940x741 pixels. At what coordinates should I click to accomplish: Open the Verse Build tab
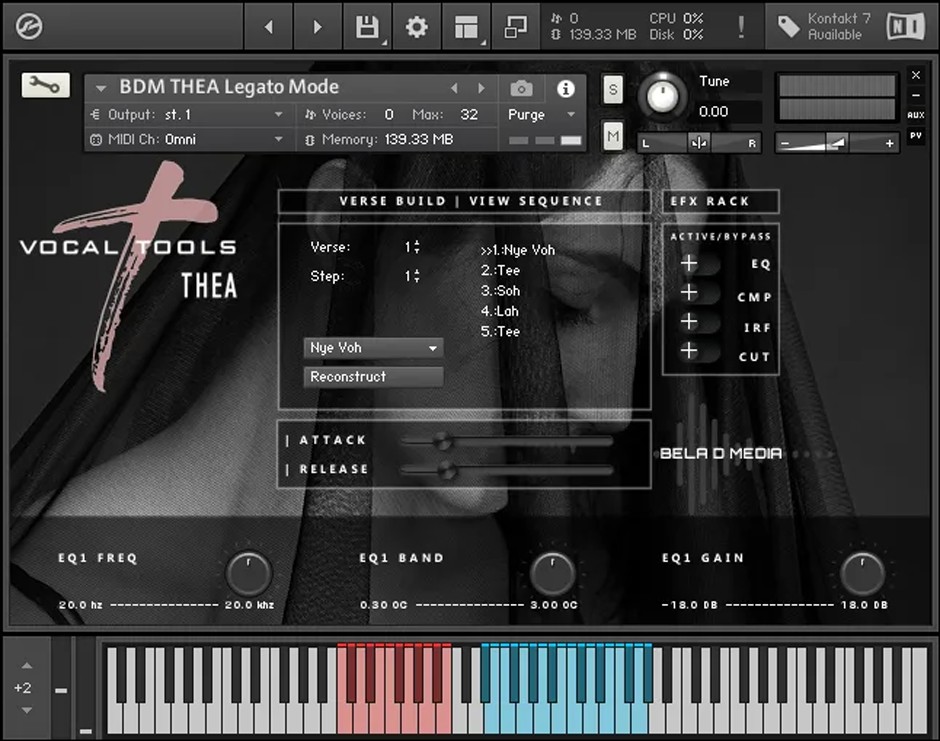pyautogui.click(x=393, y=201)
